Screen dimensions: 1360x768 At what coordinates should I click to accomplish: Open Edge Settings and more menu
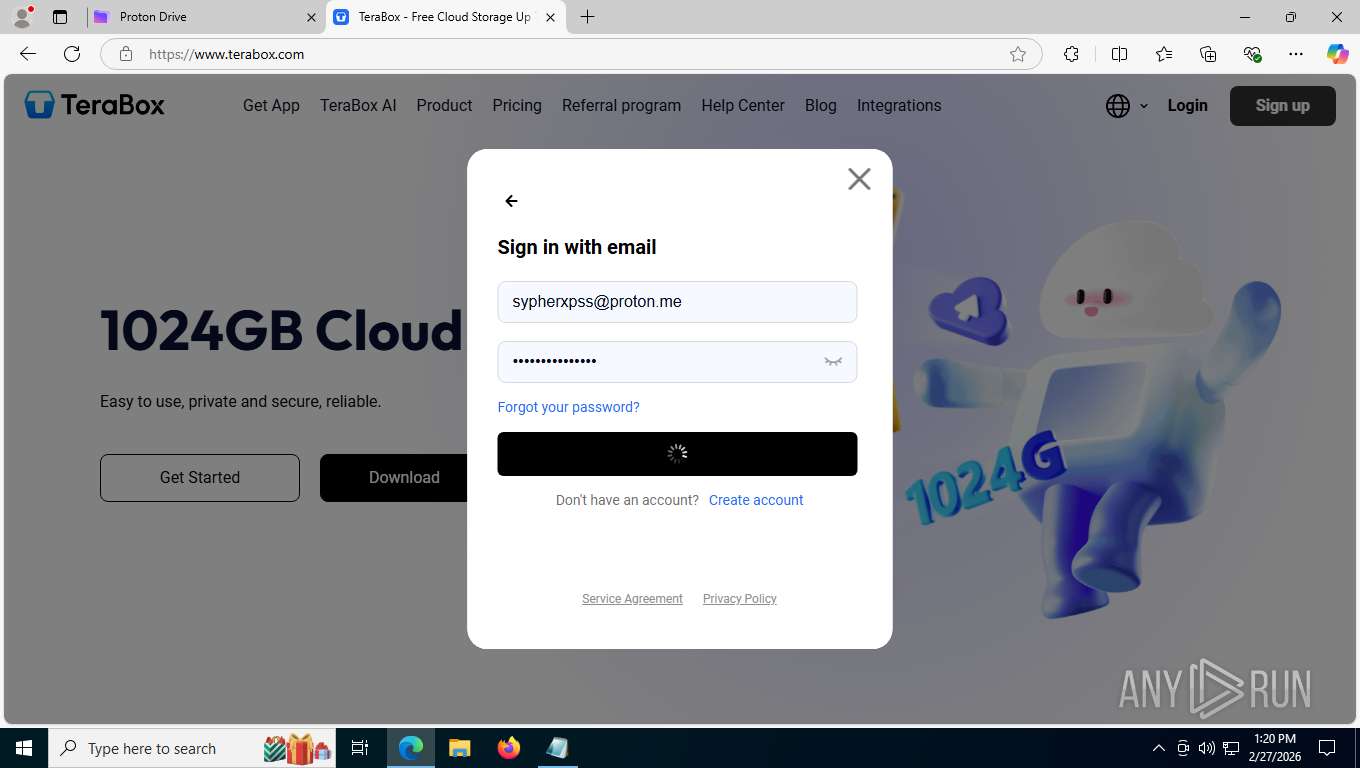coord(1296,54)
